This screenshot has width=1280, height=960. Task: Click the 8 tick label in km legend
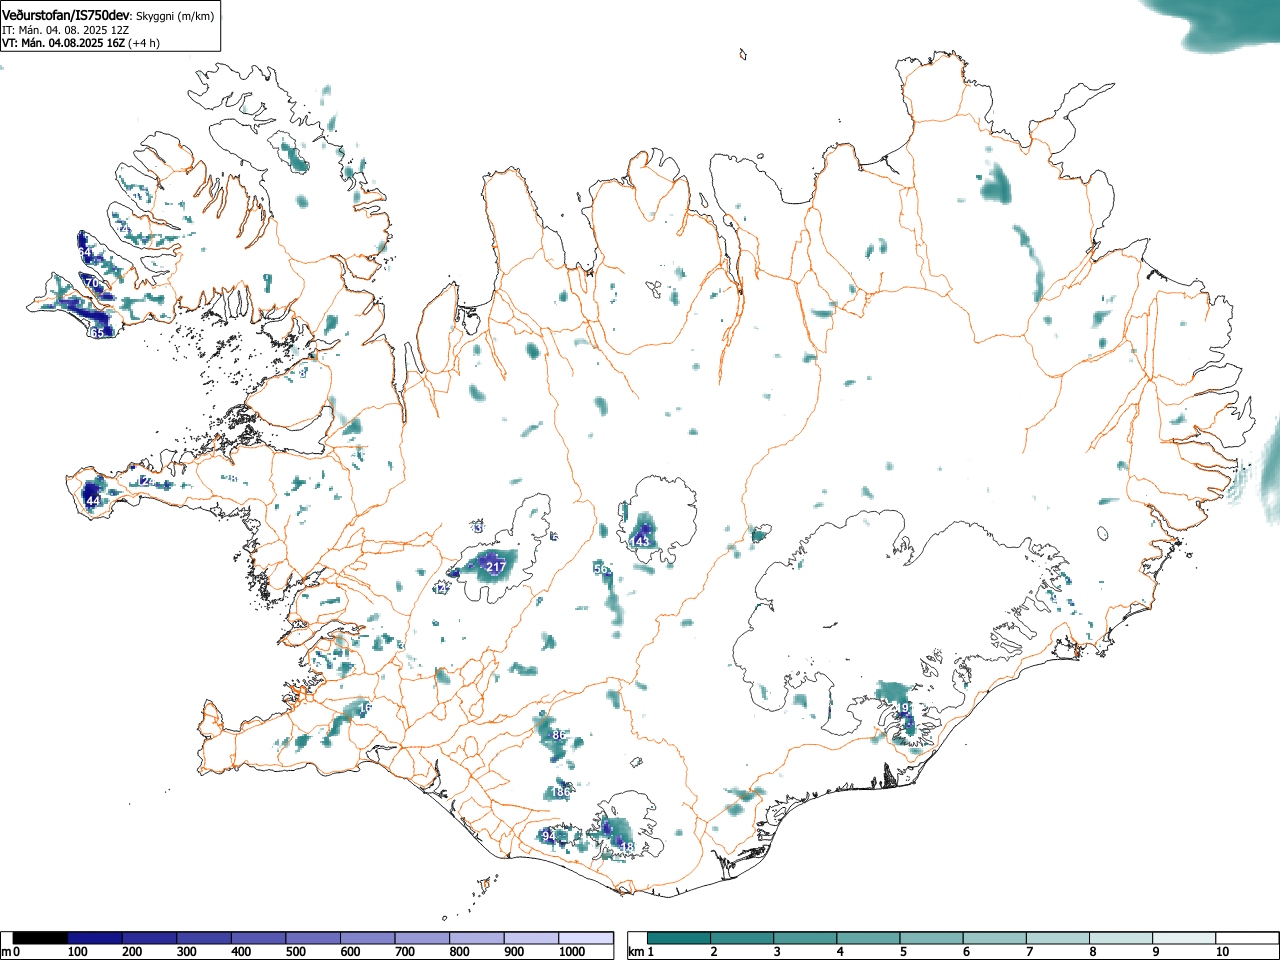[x=1092, y=952]
